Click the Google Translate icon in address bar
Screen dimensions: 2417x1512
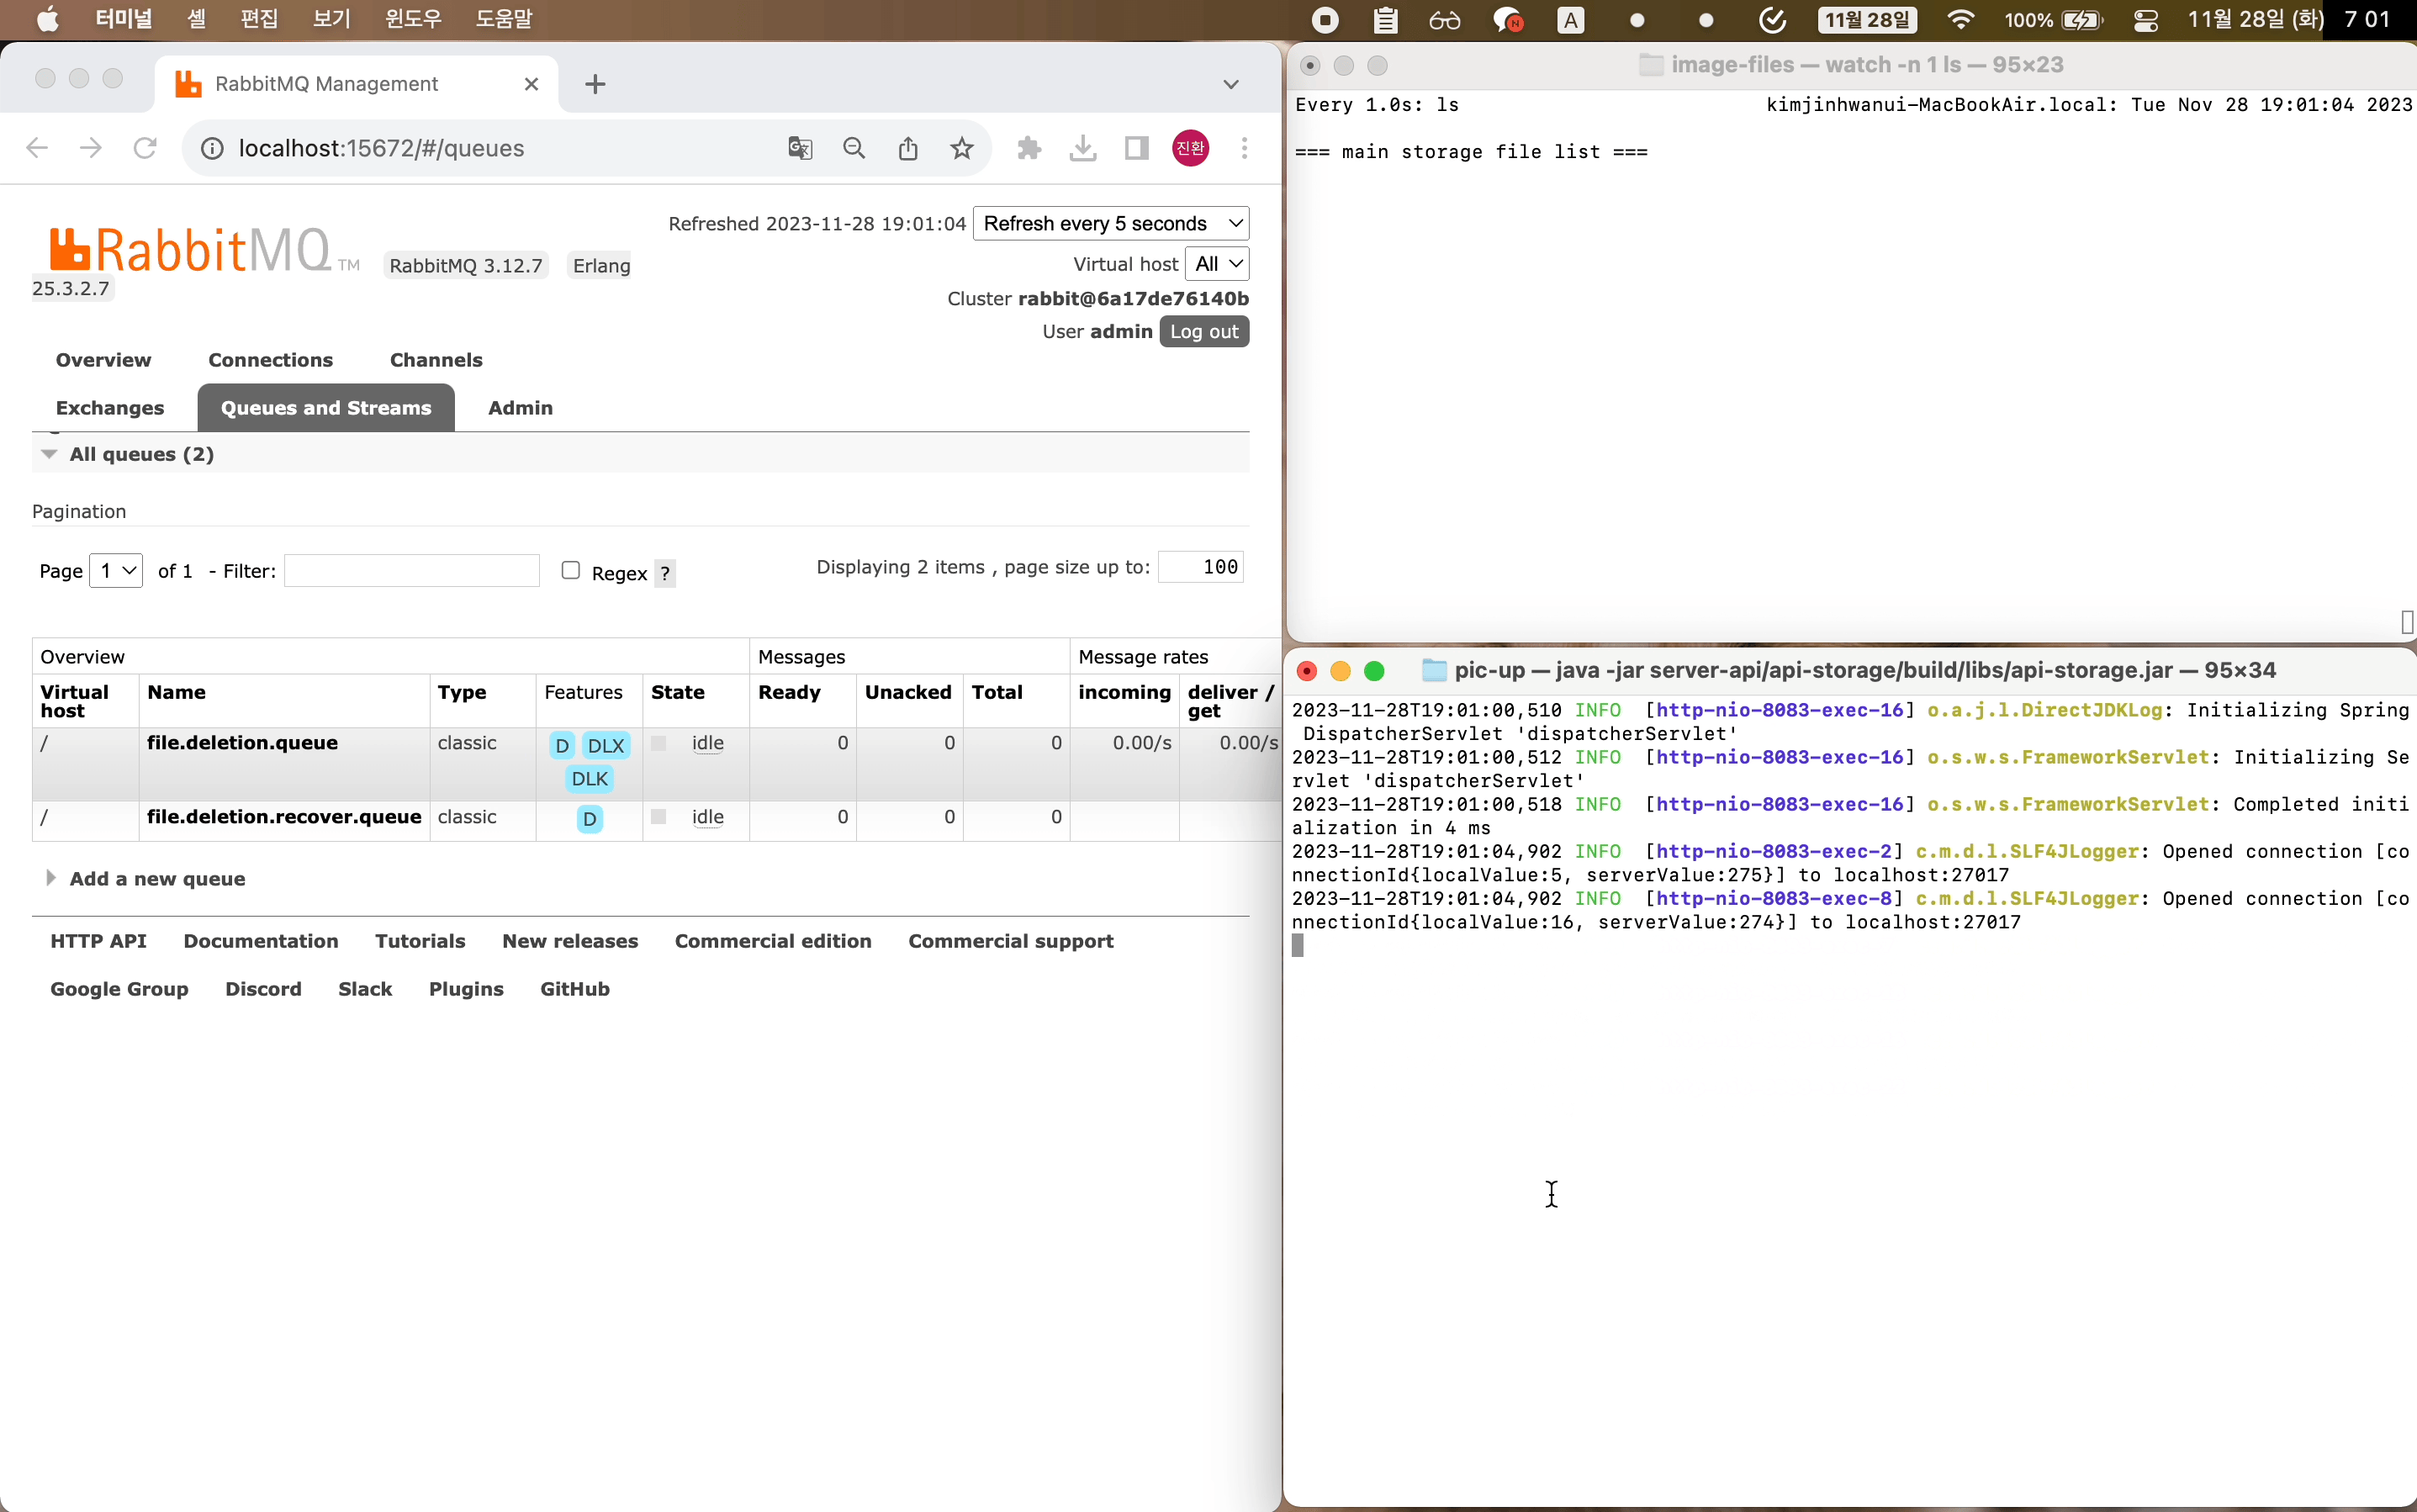click(799, 148)
